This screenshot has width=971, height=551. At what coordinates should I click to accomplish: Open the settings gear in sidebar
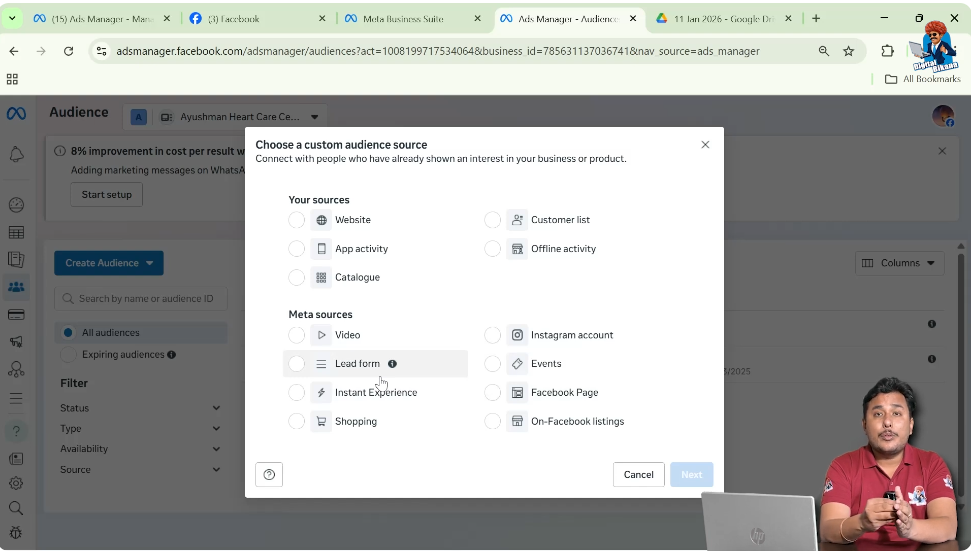pyautogui.click(x=16, y=484)
